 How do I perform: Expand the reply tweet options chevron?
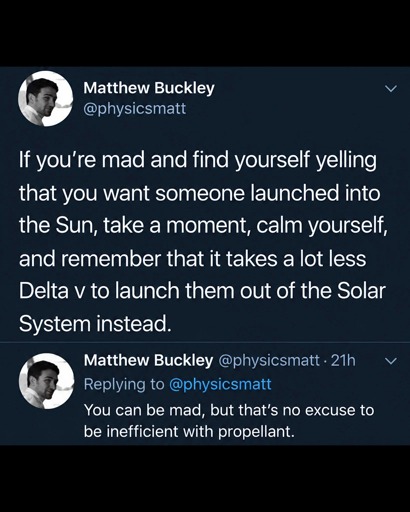391,361
